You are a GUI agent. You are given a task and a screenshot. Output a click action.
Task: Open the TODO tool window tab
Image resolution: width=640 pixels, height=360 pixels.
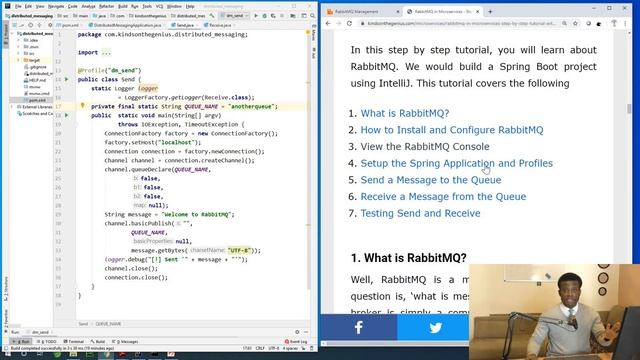pyautogui.click(x=47, y=341)
